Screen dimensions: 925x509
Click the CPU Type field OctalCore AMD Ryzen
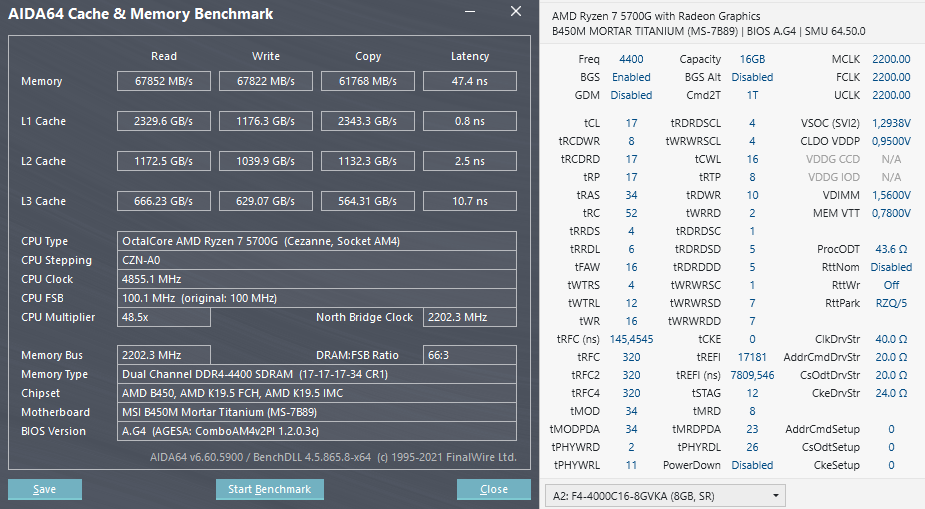coord(317,241)
